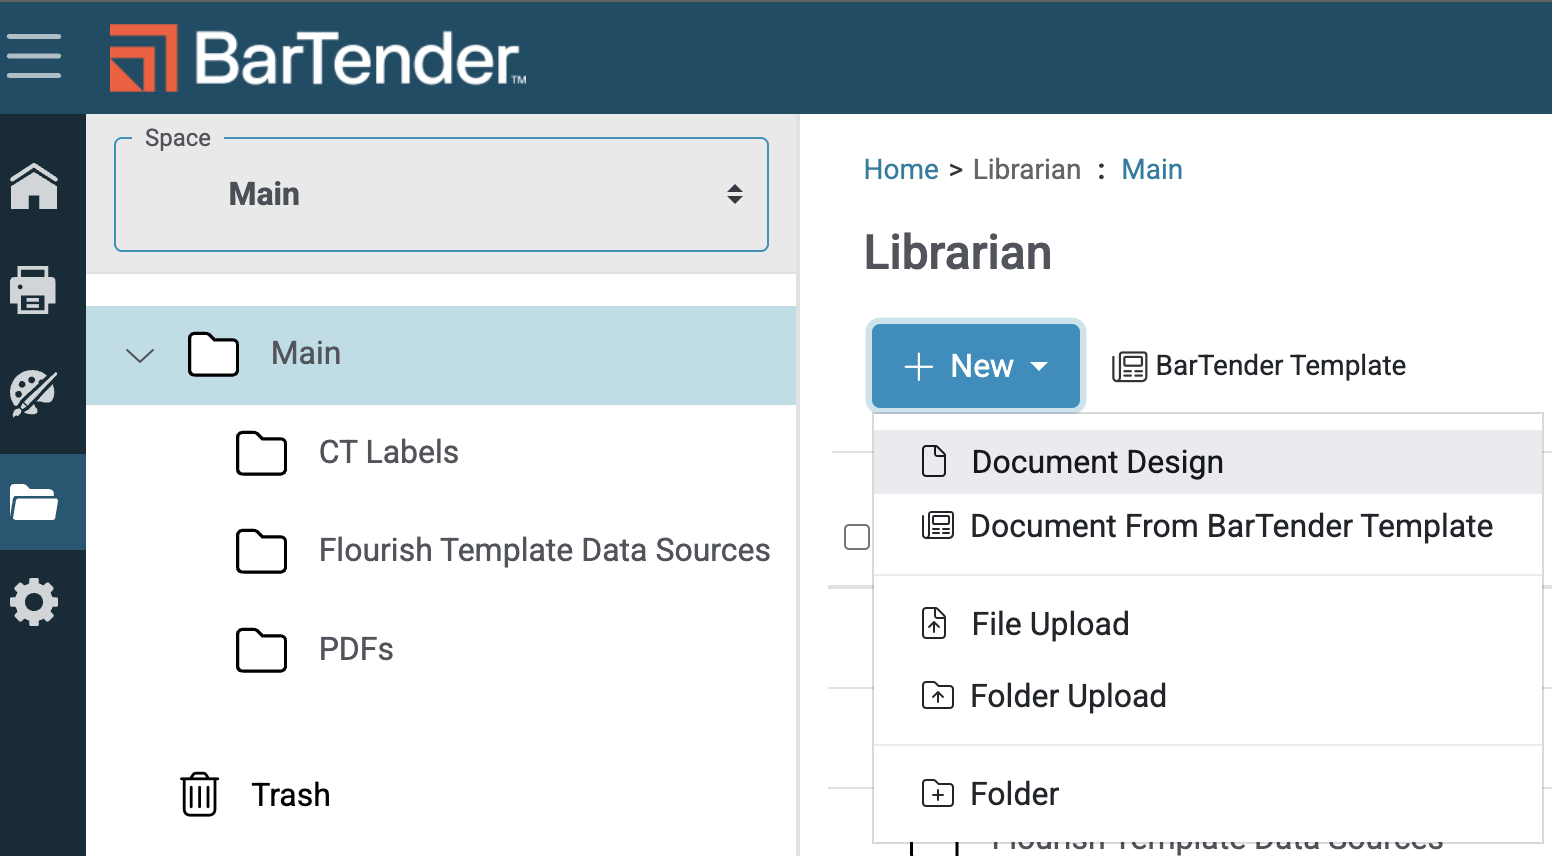1552x856 pixels.
Task: Tick the select-all checkbox in file list
Action: [x=857, y=537]
